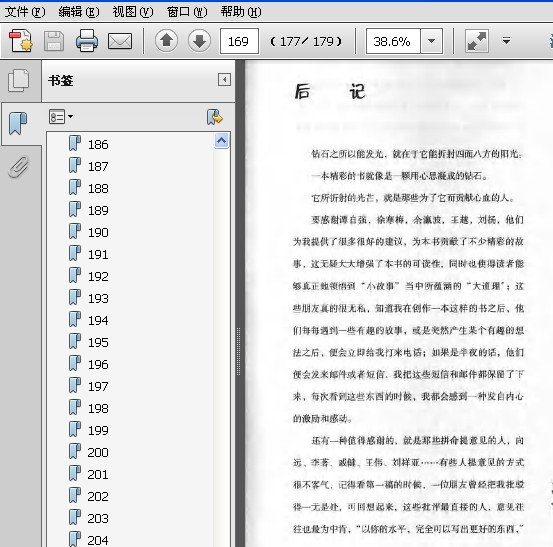553x547 pixels.
Task: Select bookmark 201
Action: (x=98, y=474)
